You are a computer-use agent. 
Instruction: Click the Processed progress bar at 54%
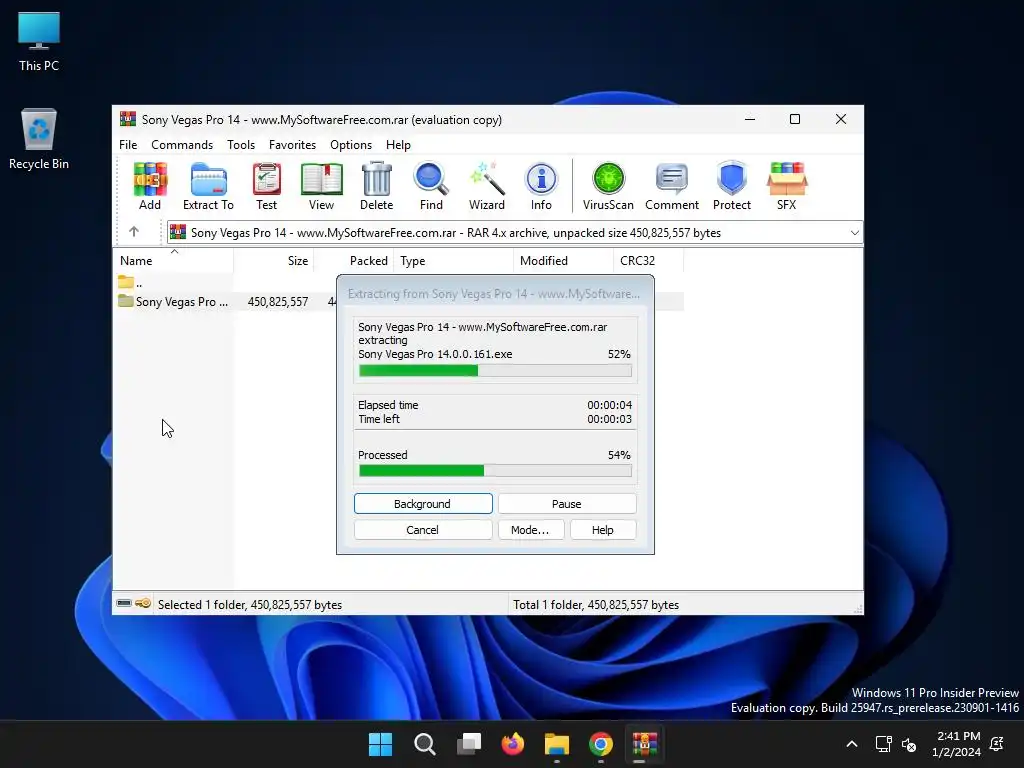tap(495, 471)
